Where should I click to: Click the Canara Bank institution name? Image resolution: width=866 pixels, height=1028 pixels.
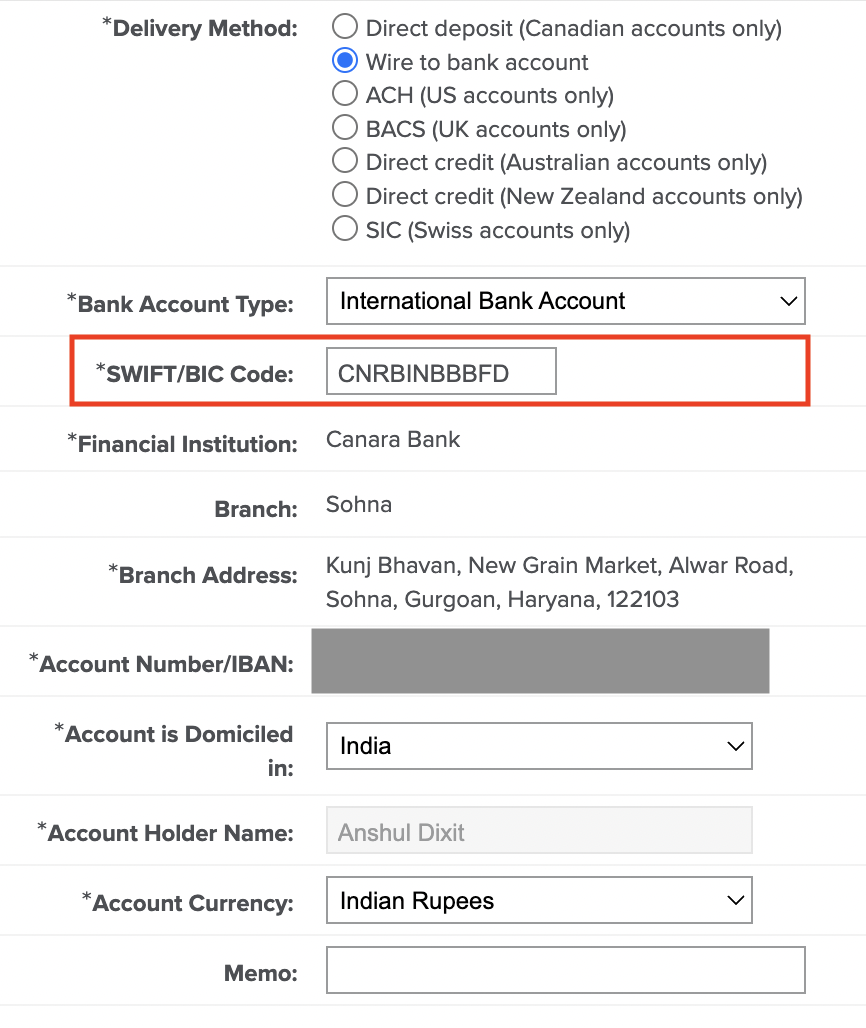[393, 440]
